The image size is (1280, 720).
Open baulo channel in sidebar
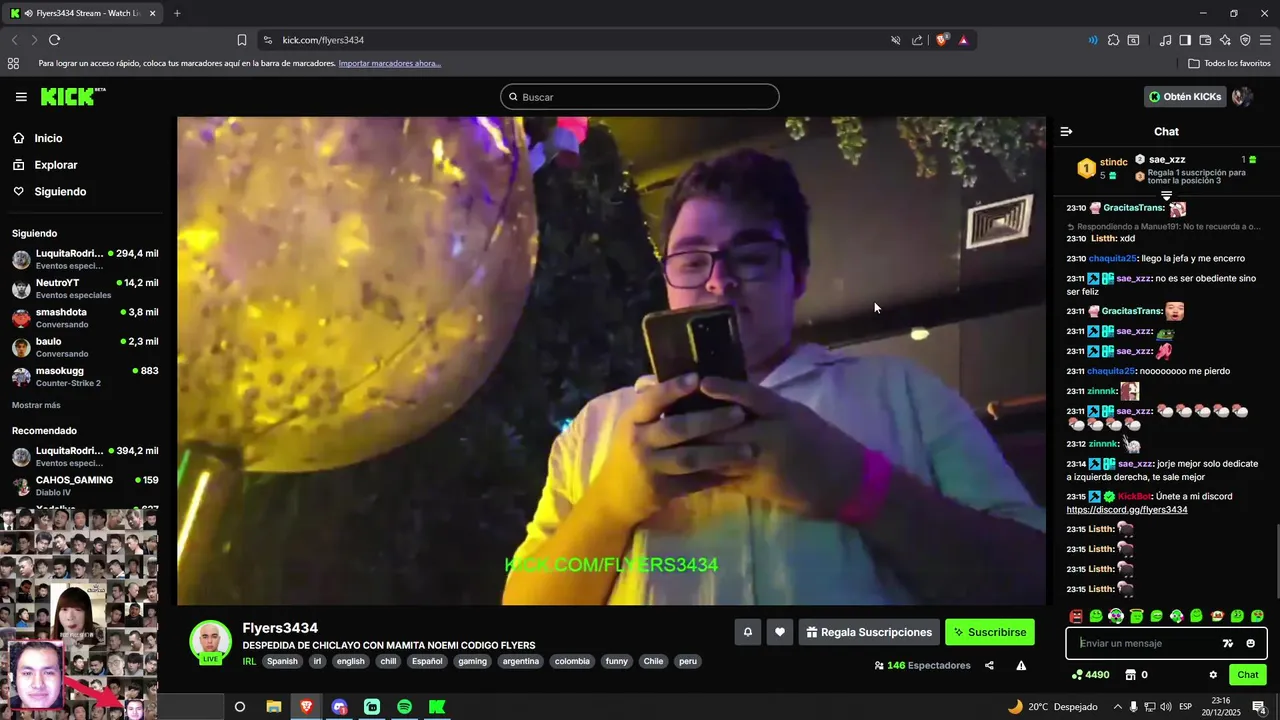[x=85, y=347]
